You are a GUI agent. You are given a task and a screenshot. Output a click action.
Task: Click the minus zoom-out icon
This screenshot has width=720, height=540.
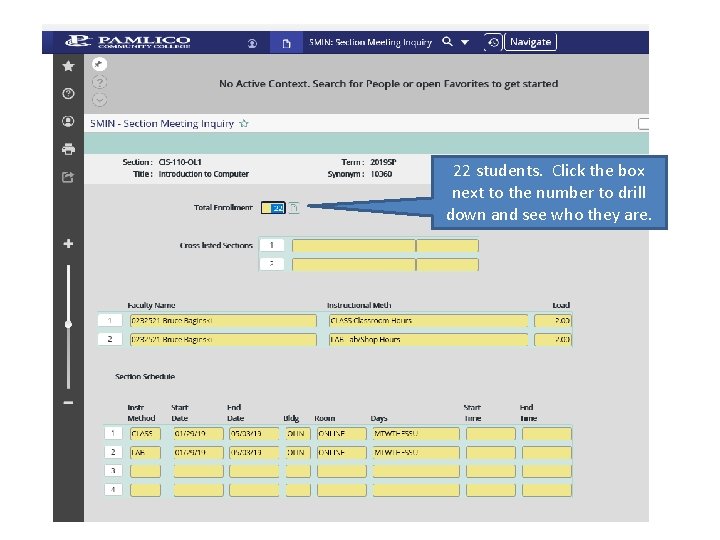[x=68, y=403]
